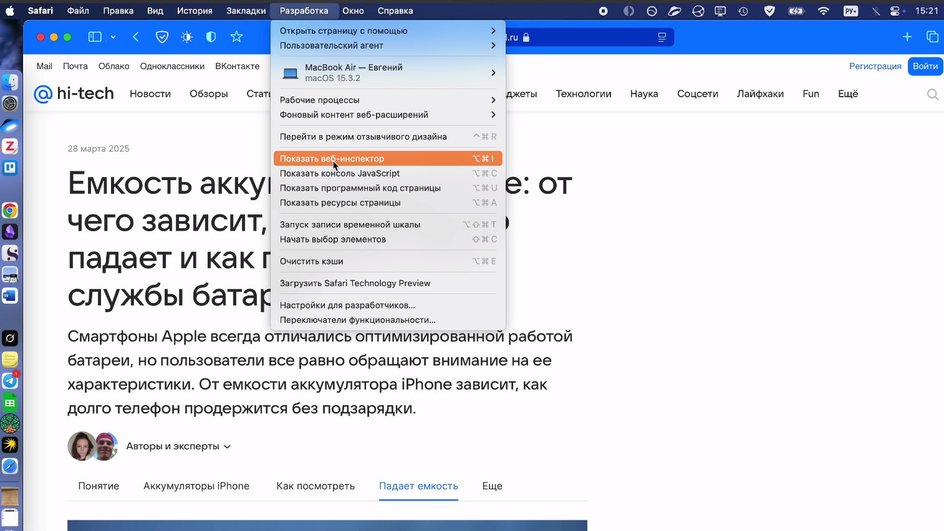Viewport: 944px width, 531px height.
Task: Click the shield privacy icon in toolbar
Action: click(162, 37)
